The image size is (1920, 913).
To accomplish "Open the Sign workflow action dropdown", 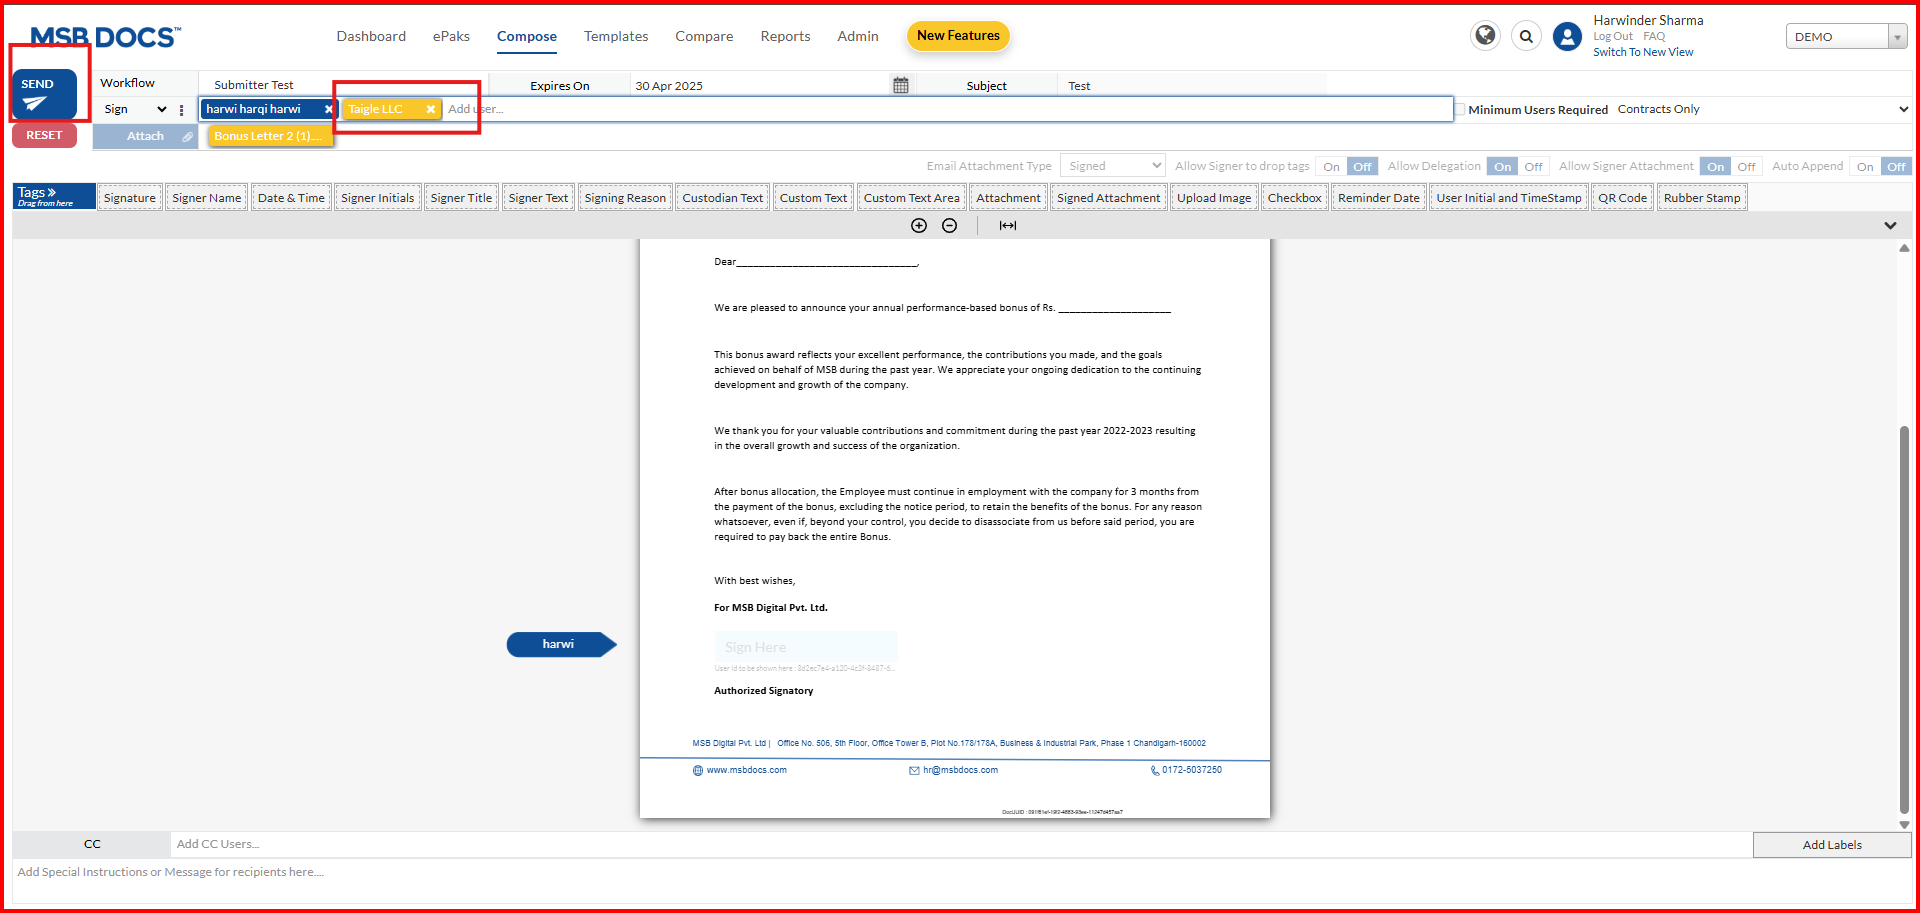I will click(135, 110).
